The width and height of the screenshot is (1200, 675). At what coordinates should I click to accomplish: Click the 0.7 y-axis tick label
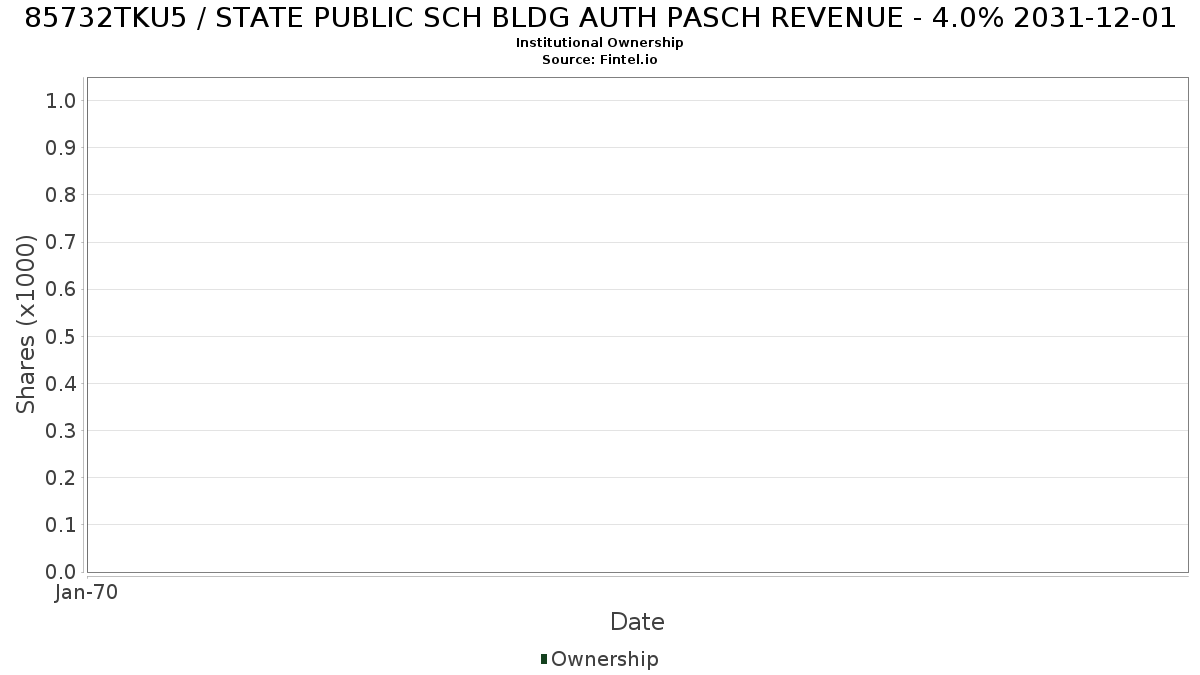(61, 242)
